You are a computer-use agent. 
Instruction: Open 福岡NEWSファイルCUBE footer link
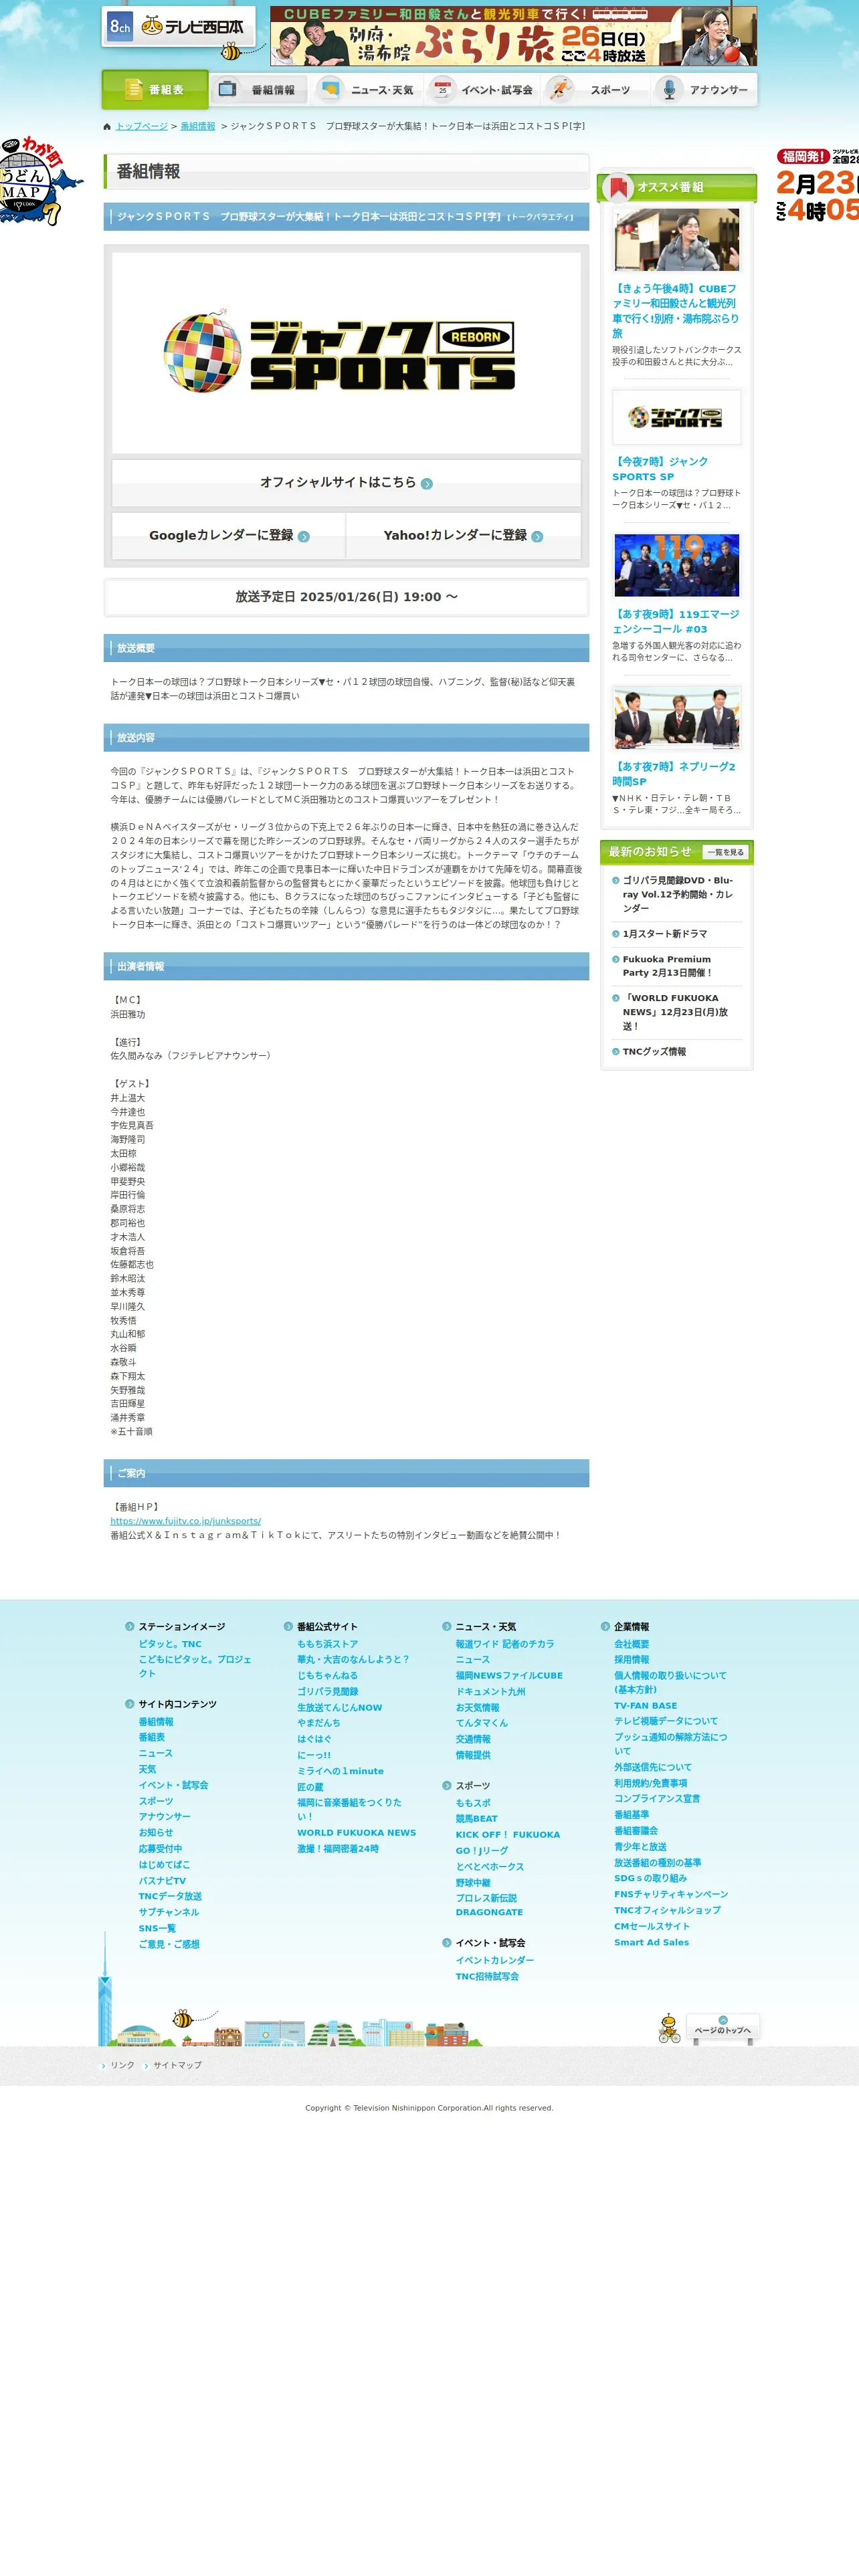[509, 1676]
